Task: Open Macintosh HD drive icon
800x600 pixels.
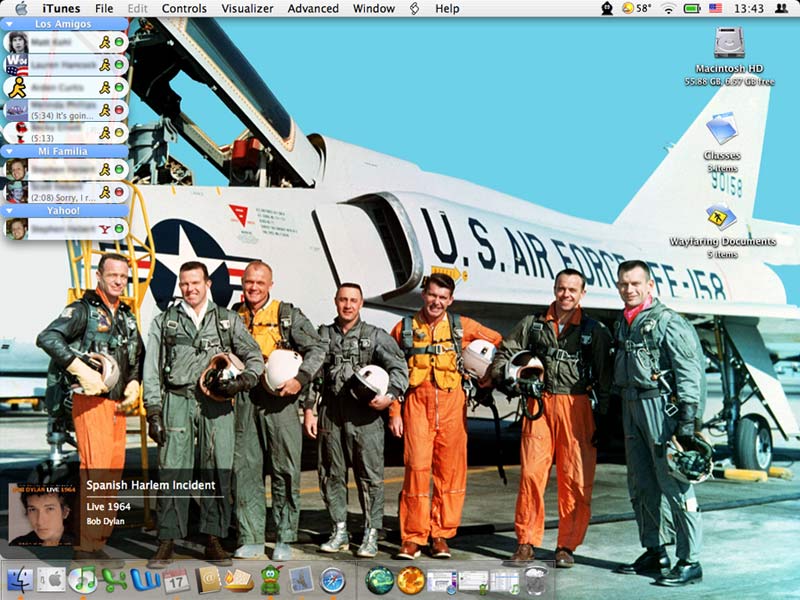Action: tap(729, 44)
